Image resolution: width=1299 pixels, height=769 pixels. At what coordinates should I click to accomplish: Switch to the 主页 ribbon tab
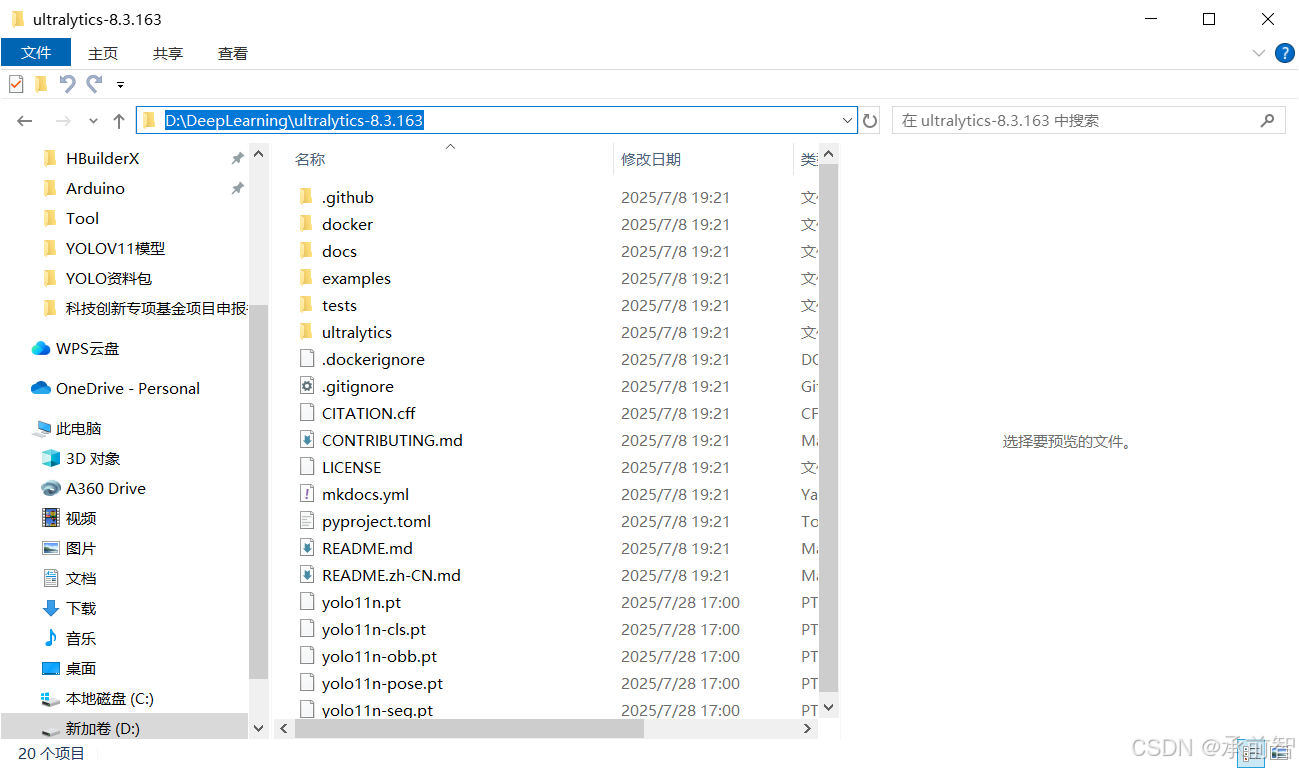click(103, 53)
